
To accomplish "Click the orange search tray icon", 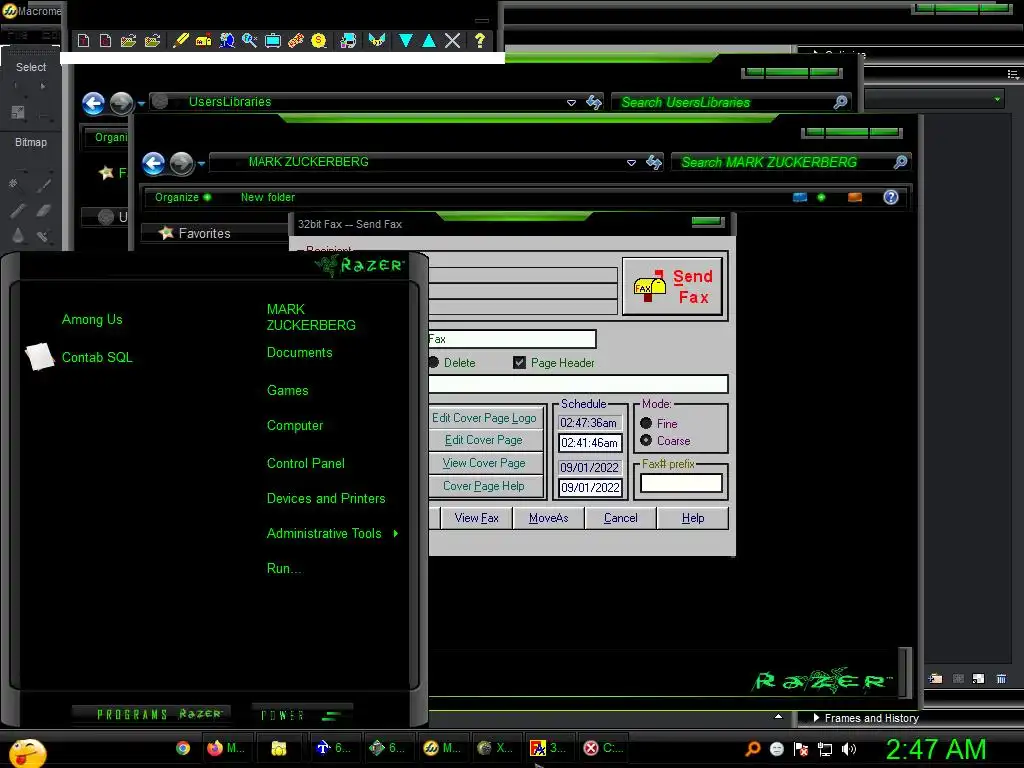I will coord(752,749).
